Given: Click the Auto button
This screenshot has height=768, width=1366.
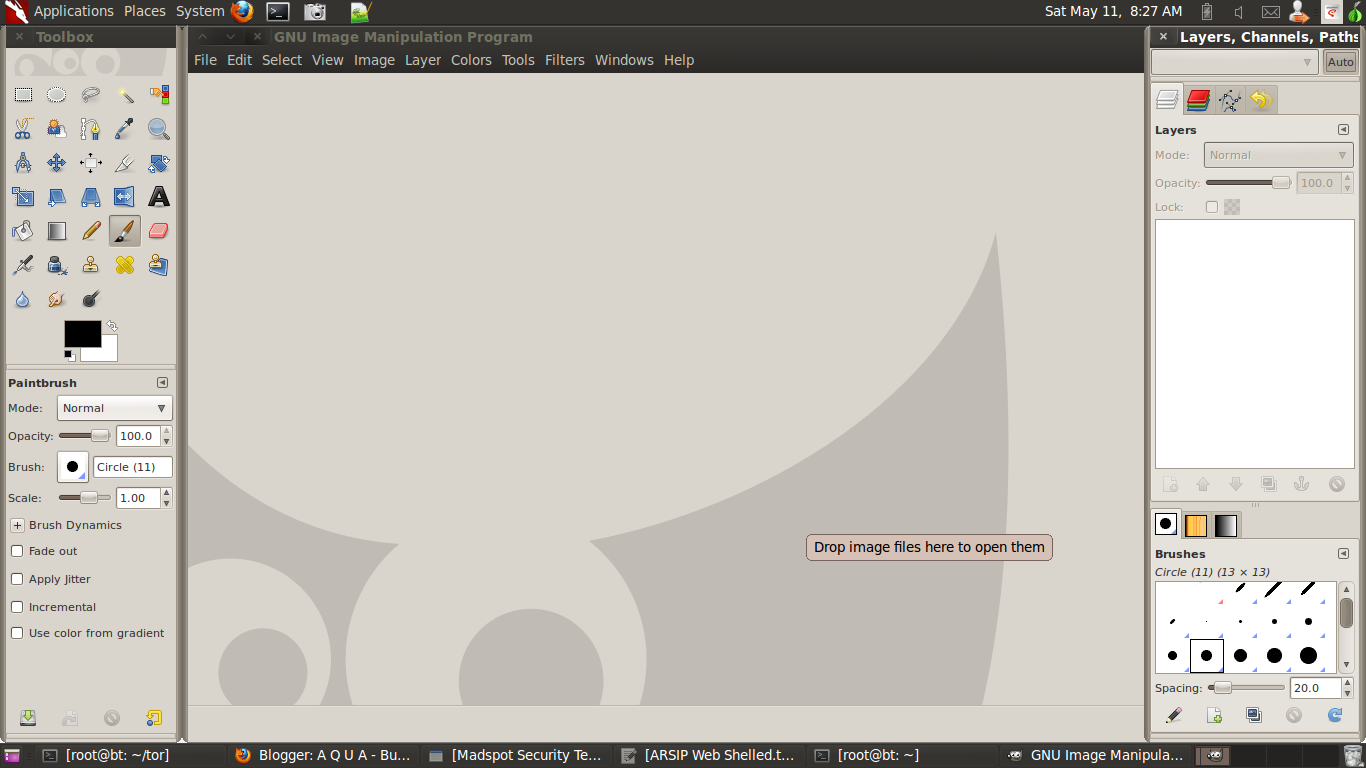Looking at the screenshot, I should 1340,62.
